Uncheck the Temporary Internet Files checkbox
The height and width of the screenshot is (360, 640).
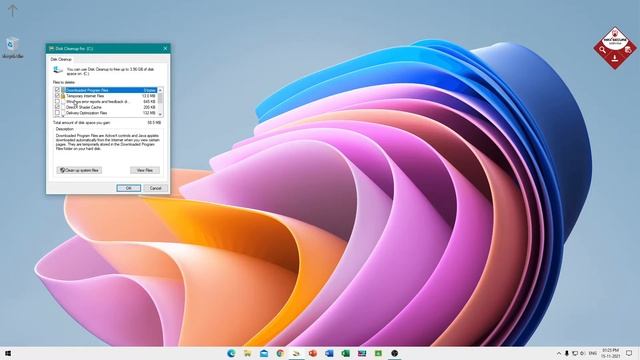57,96
